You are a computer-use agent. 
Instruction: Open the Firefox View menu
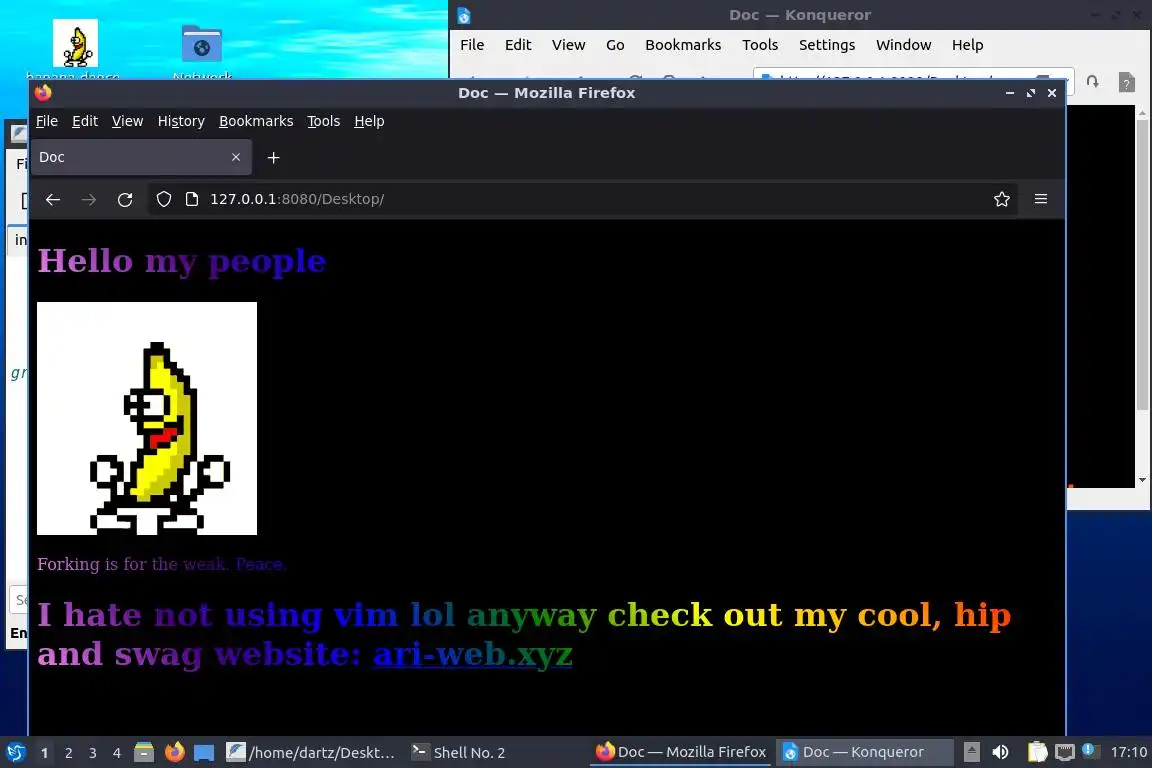click(x=127, y=121)
